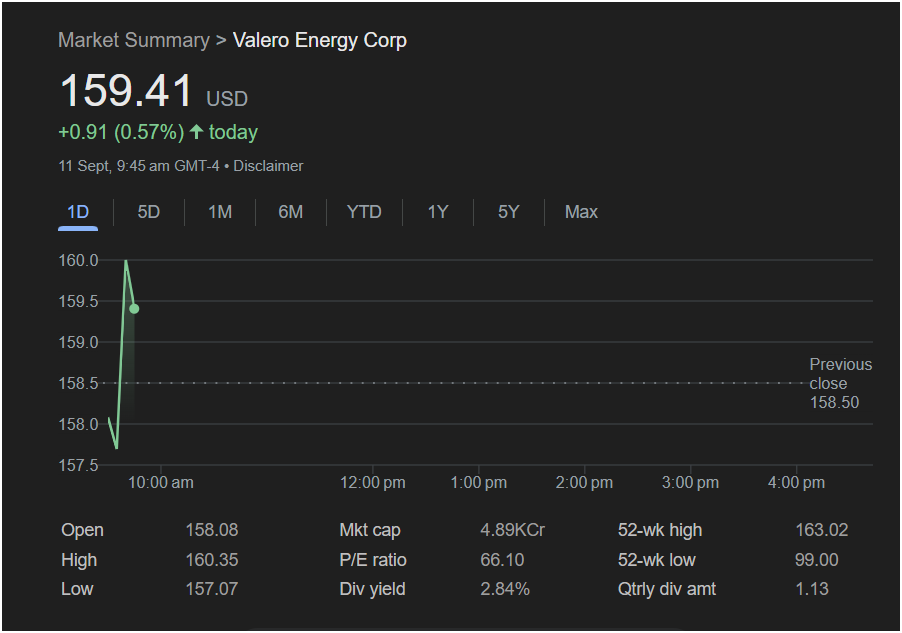Select the YTD chart tab
Screen dimensions: 902x633
364,212
